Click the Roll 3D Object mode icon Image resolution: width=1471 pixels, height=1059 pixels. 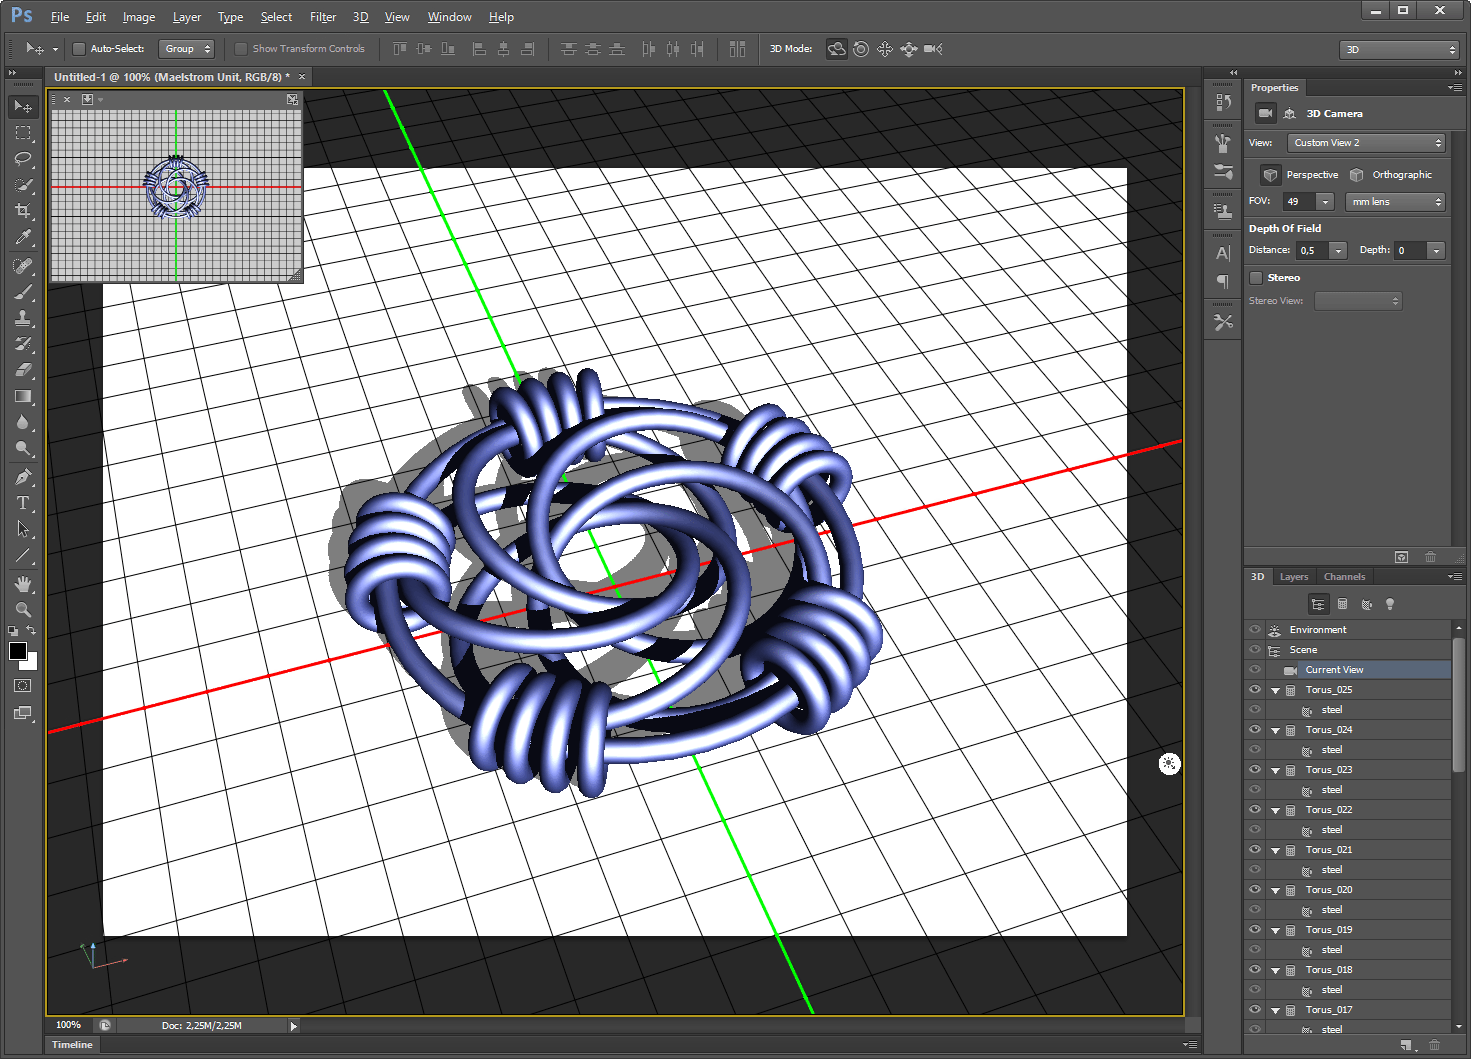click(861, 49)
